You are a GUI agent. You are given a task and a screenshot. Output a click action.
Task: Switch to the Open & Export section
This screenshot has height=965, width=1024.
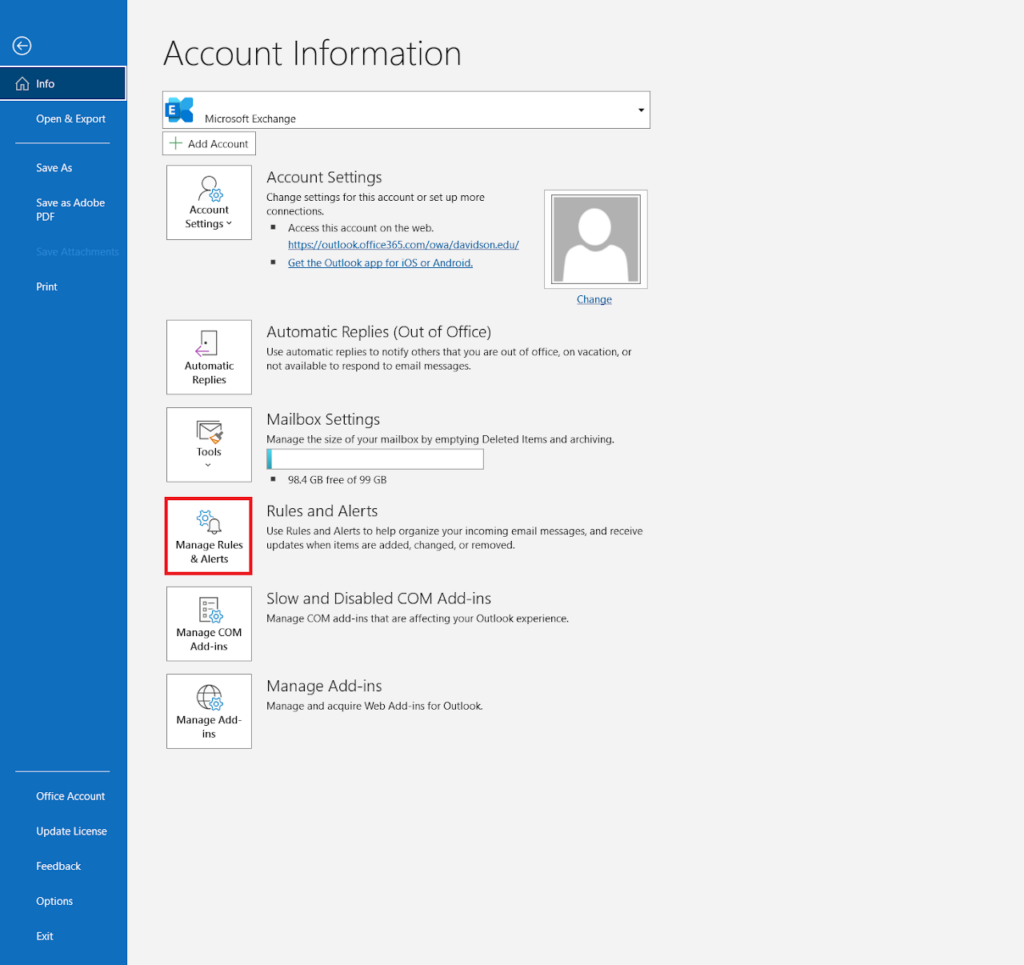[x=70, y=118]
